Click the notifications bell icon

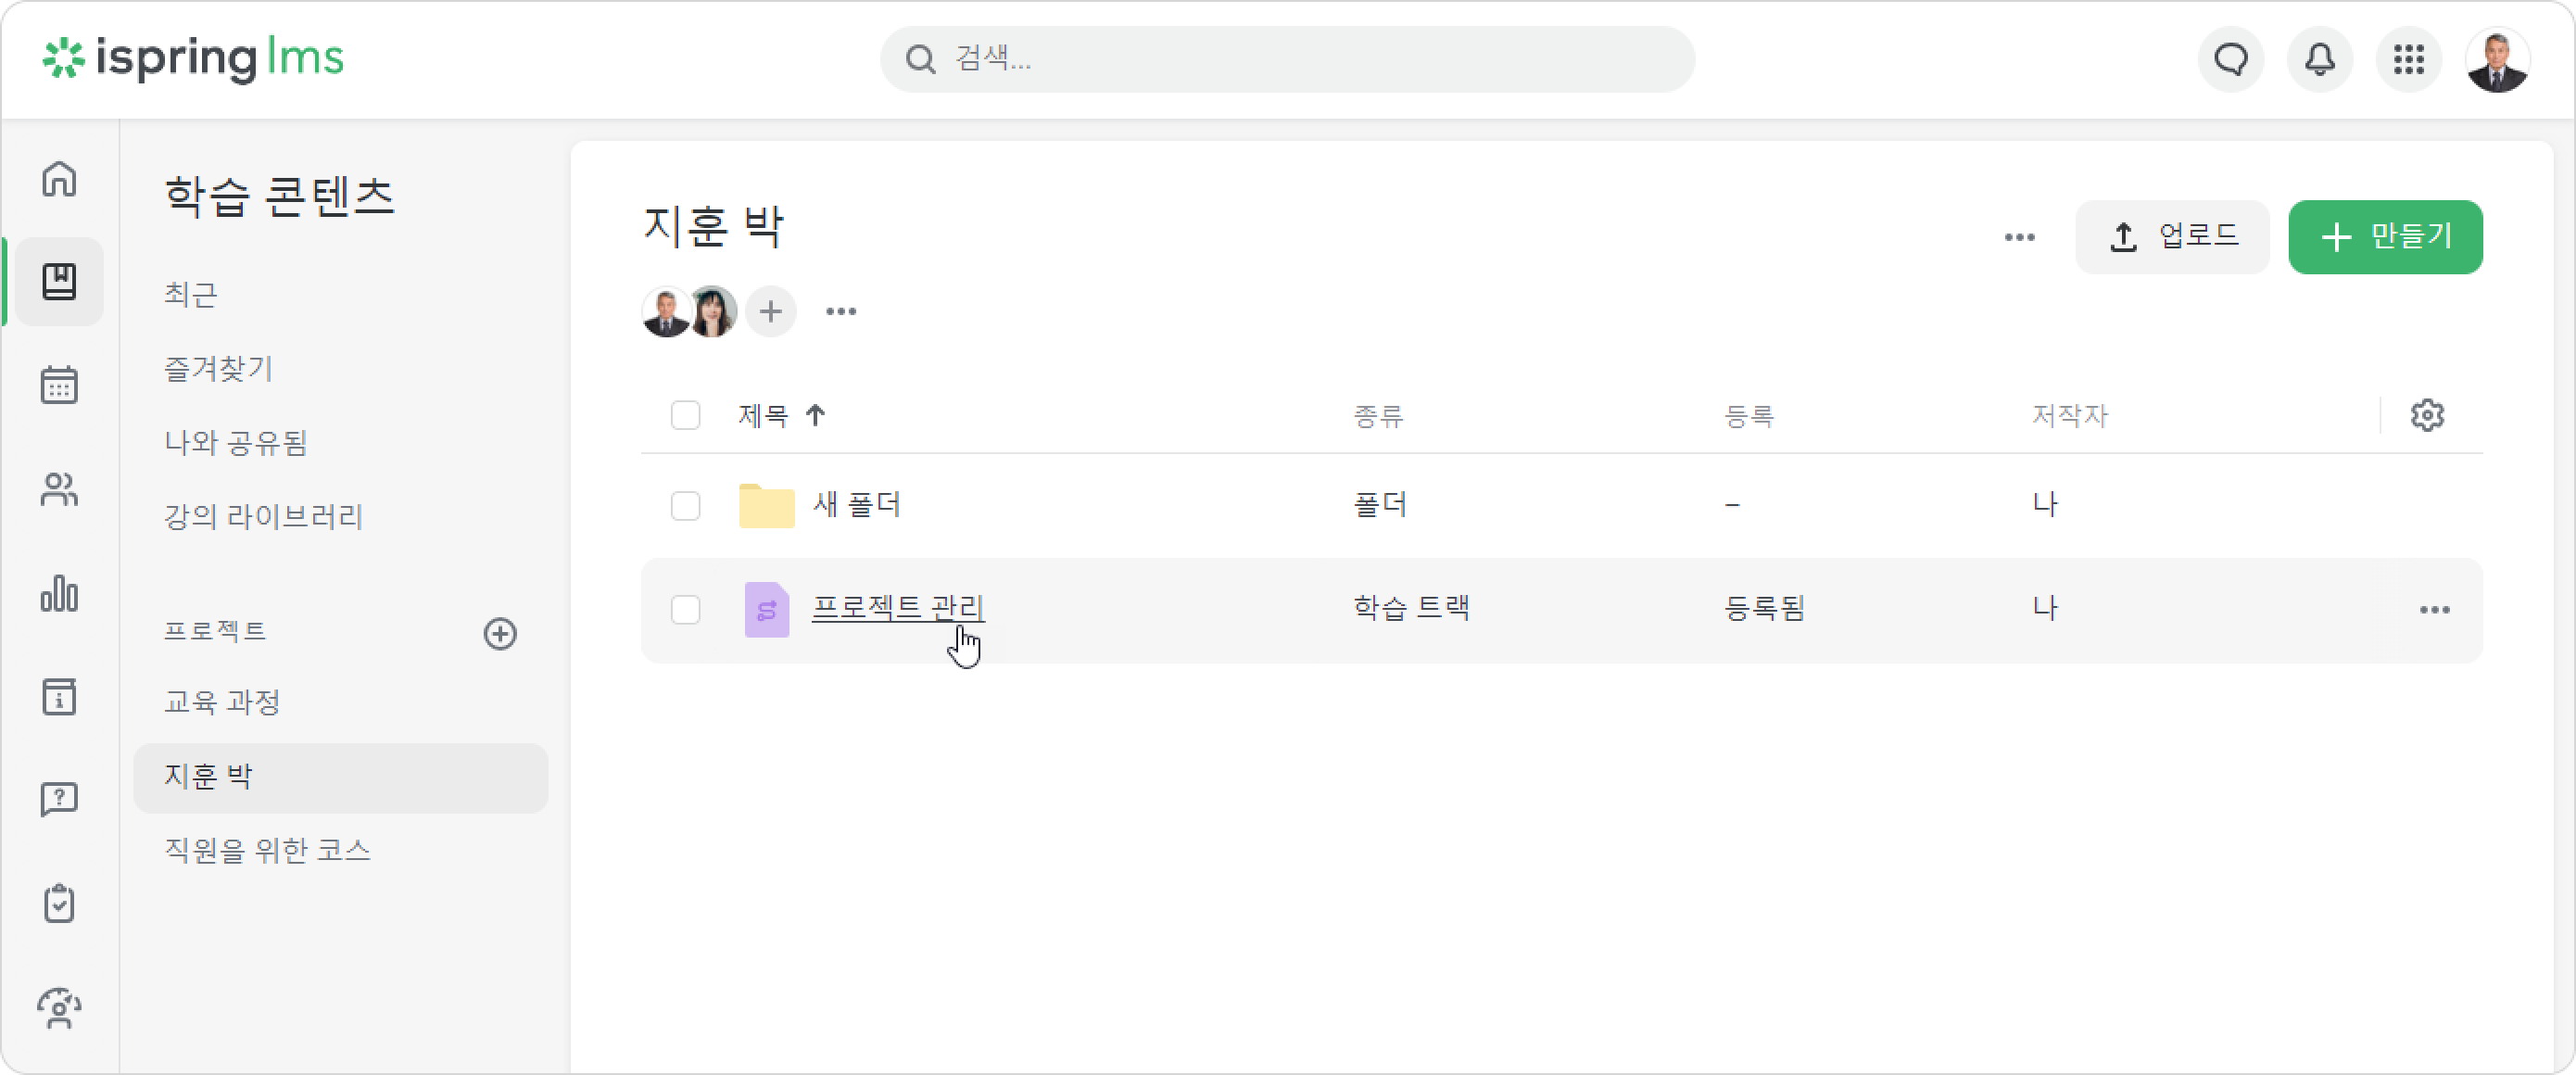point(2319,60)
